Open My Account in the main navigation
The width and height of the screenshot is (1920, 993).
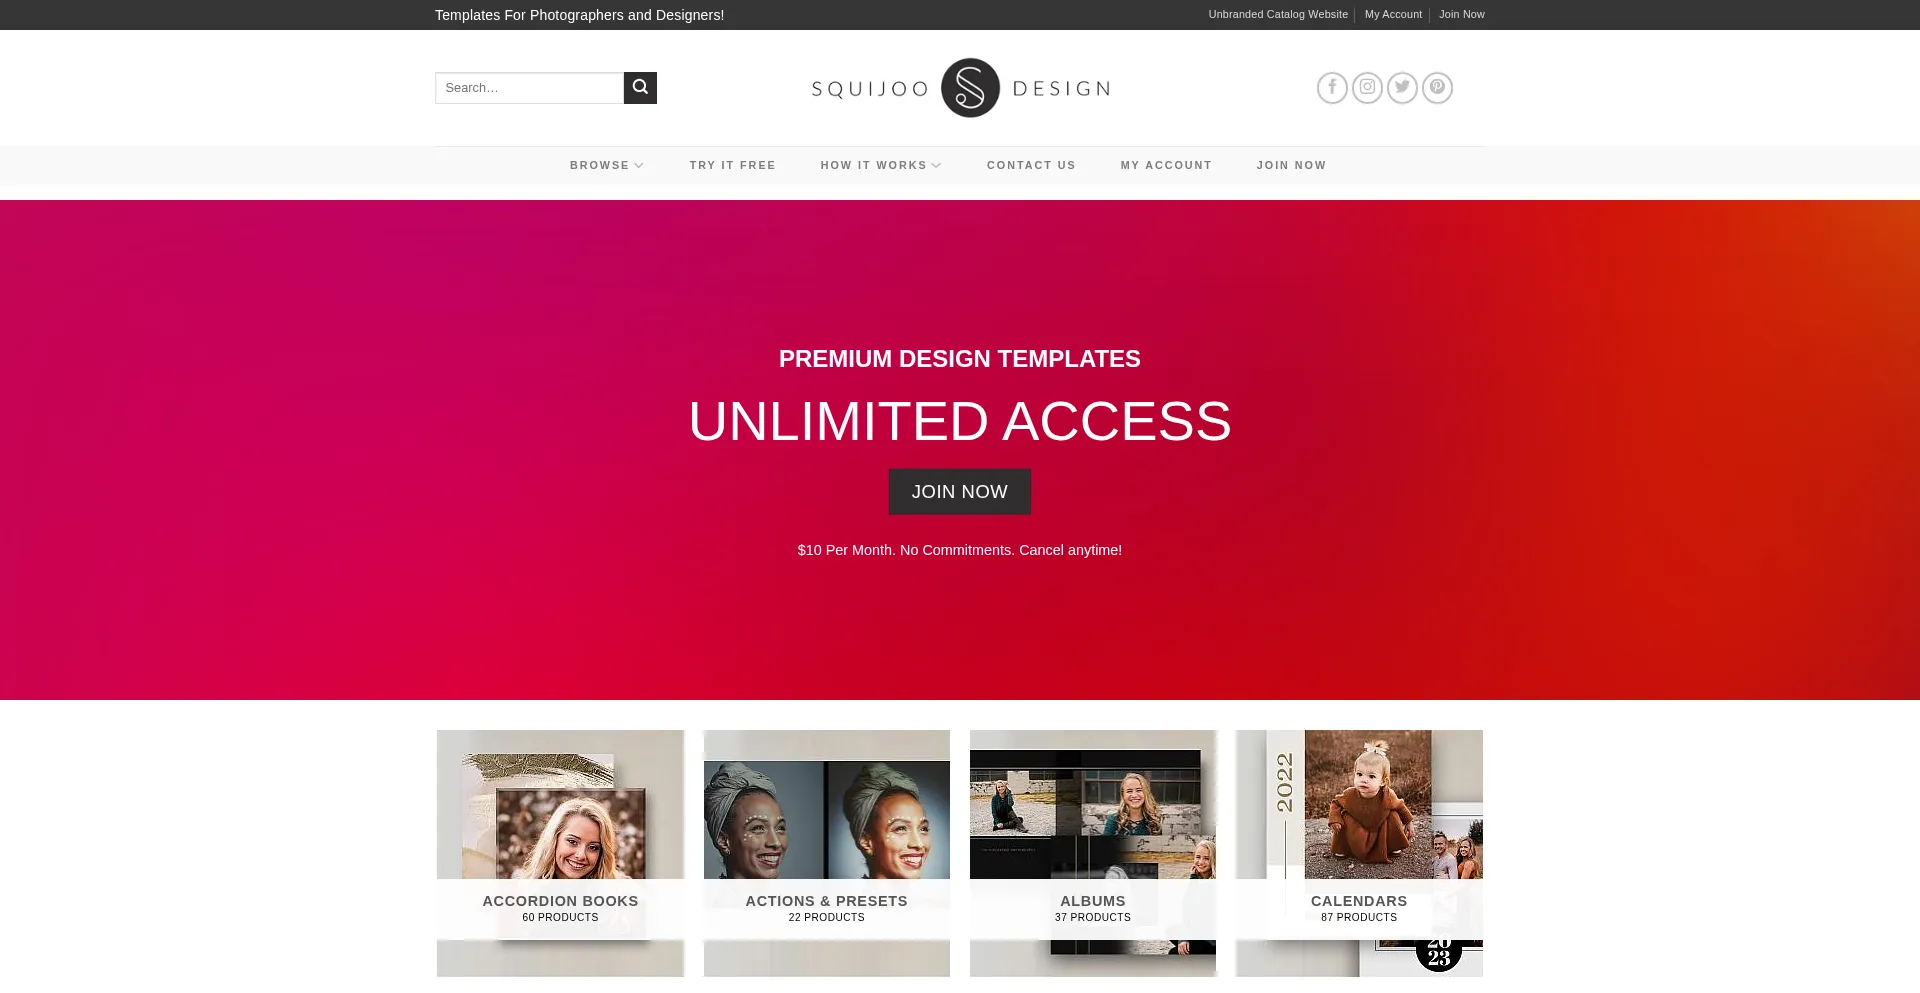coord(1166,165)
